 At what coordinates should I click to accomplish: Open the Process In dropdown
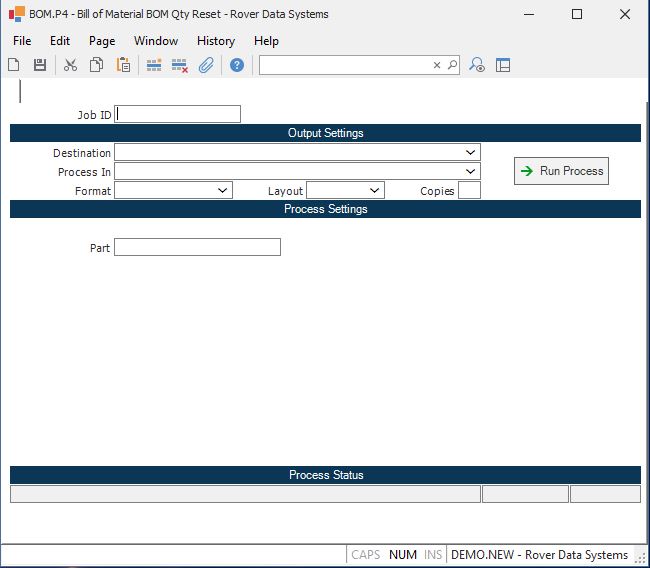pyautogui.click(x=470, y=172)
